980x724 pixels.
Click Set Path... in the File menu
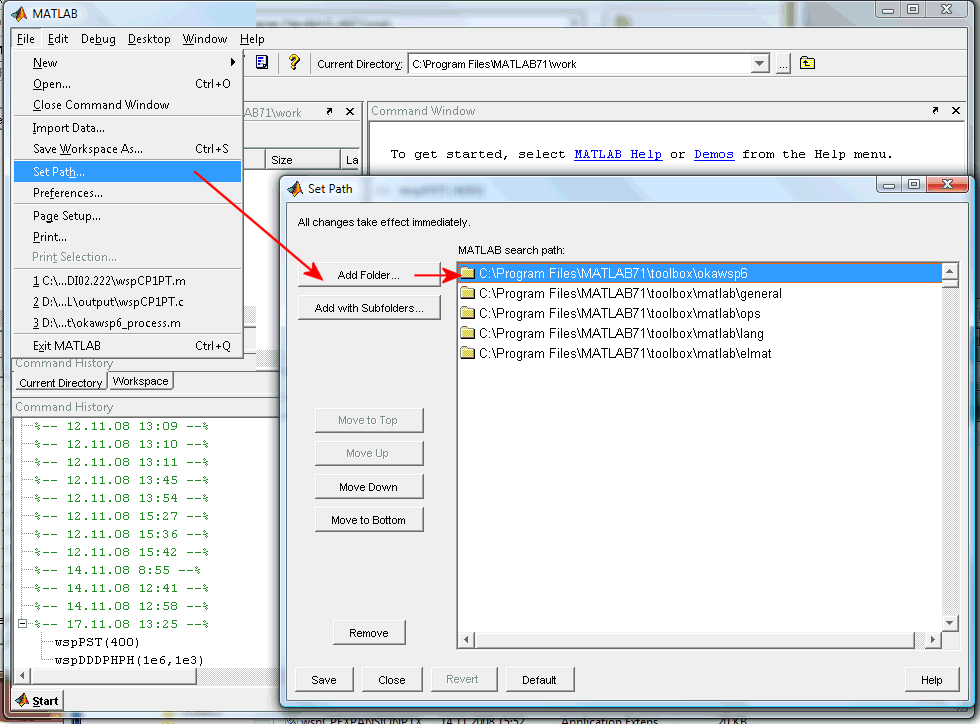(128, 171)
